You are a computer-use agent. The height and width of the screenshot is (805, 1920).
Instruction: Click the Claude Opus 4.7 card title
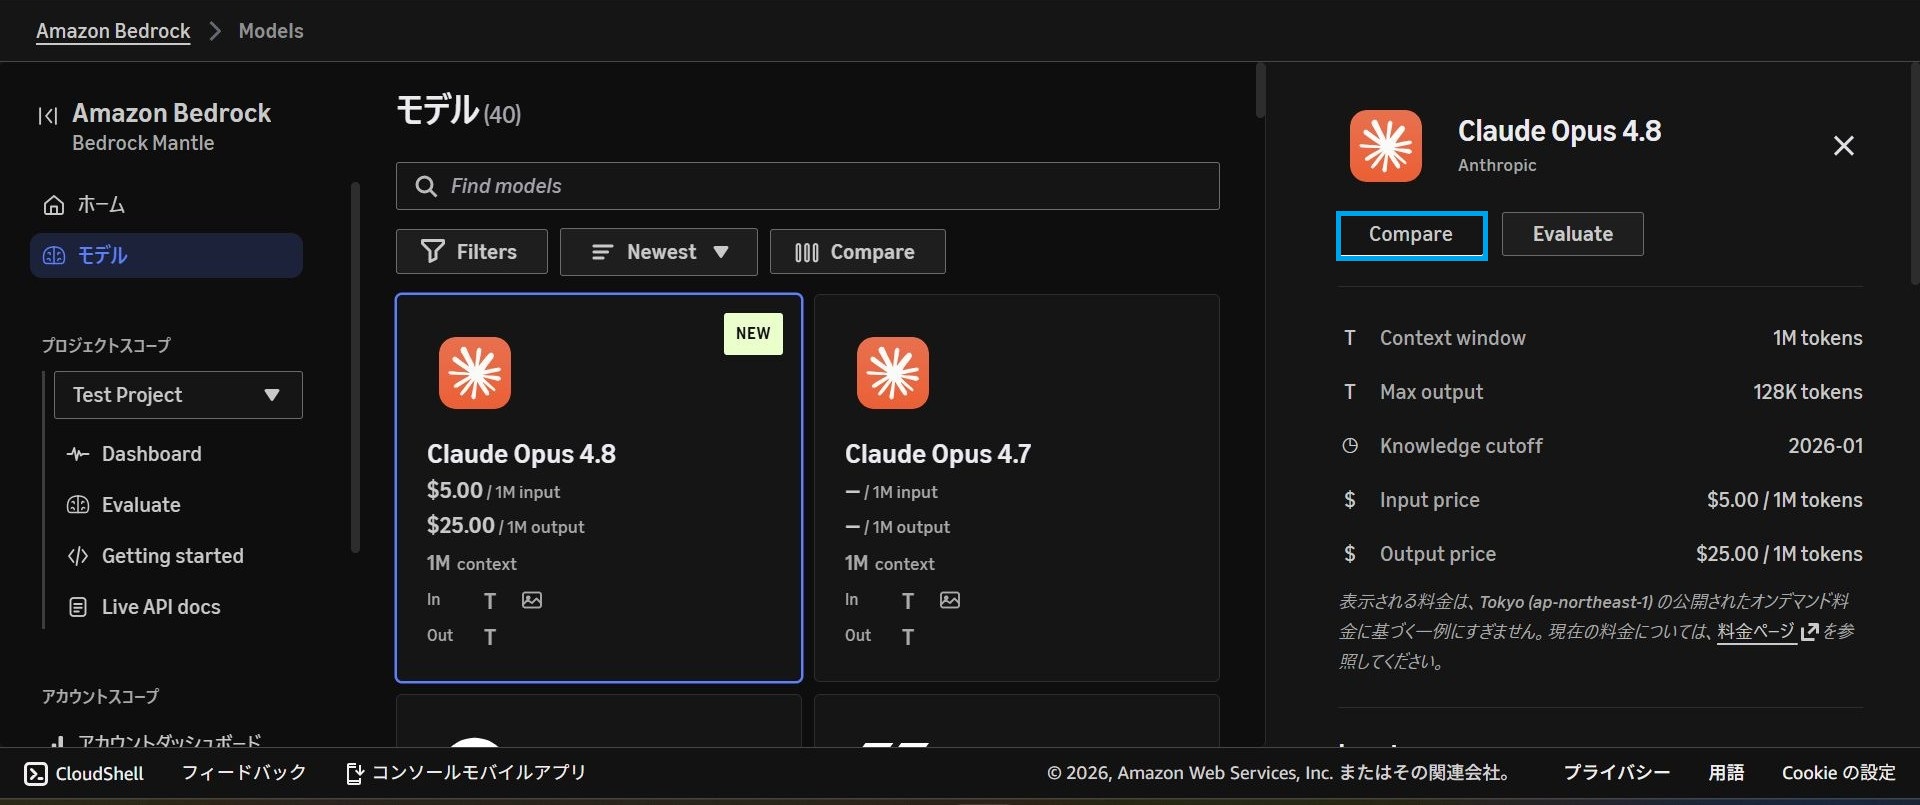[x=938, y=454]
